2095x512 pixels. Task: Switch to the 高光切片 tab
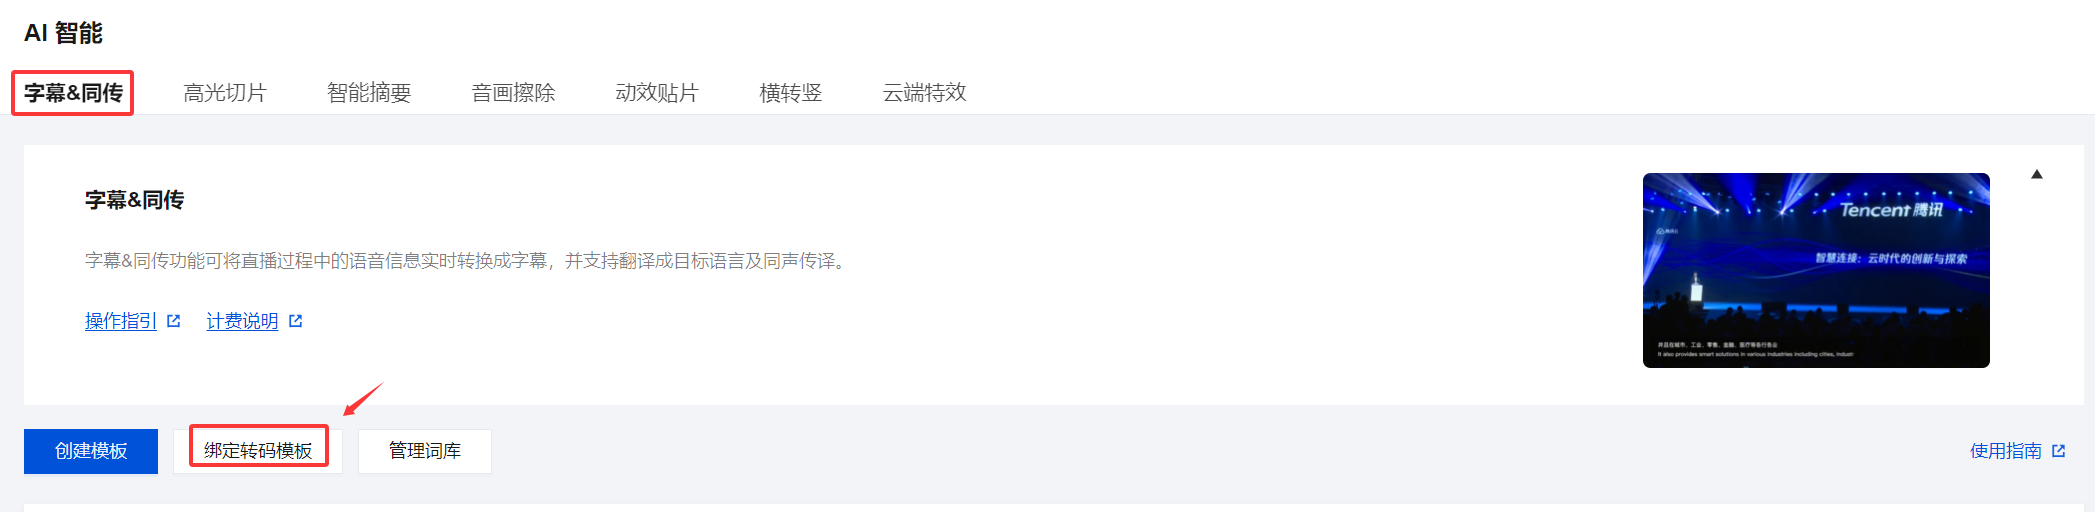(x=225, y=93)
